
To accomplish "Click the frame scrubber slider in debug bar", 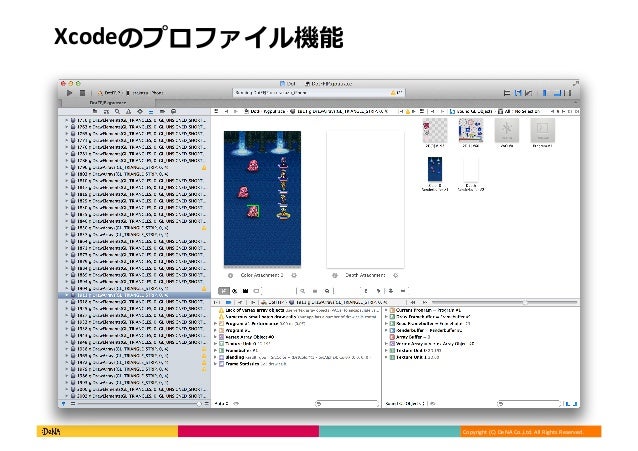I will 505,302.
